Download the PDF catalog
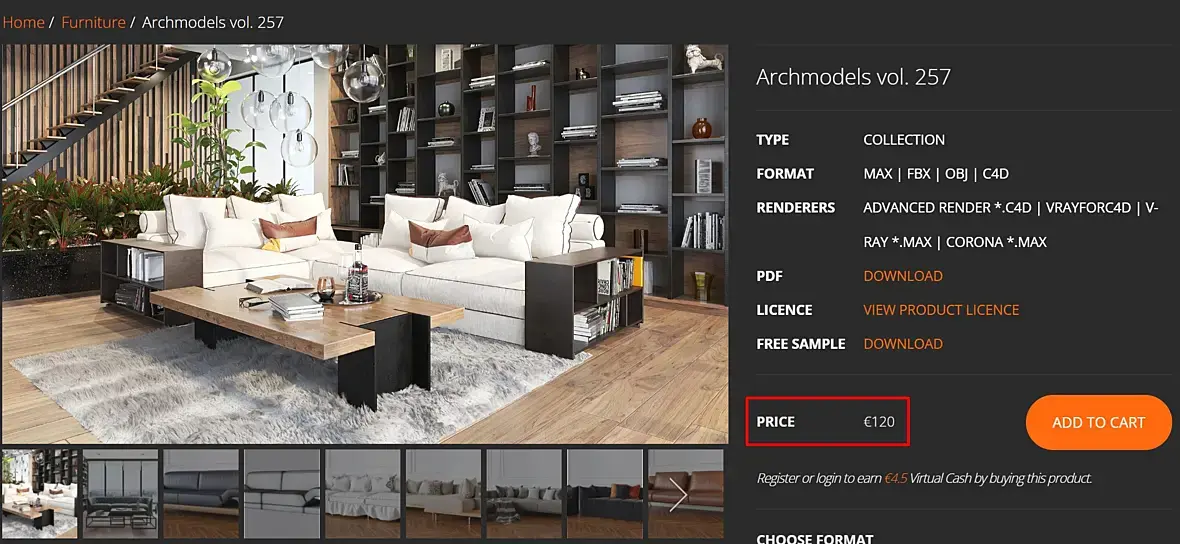The image size is (1180, 544). click(903, 276)
